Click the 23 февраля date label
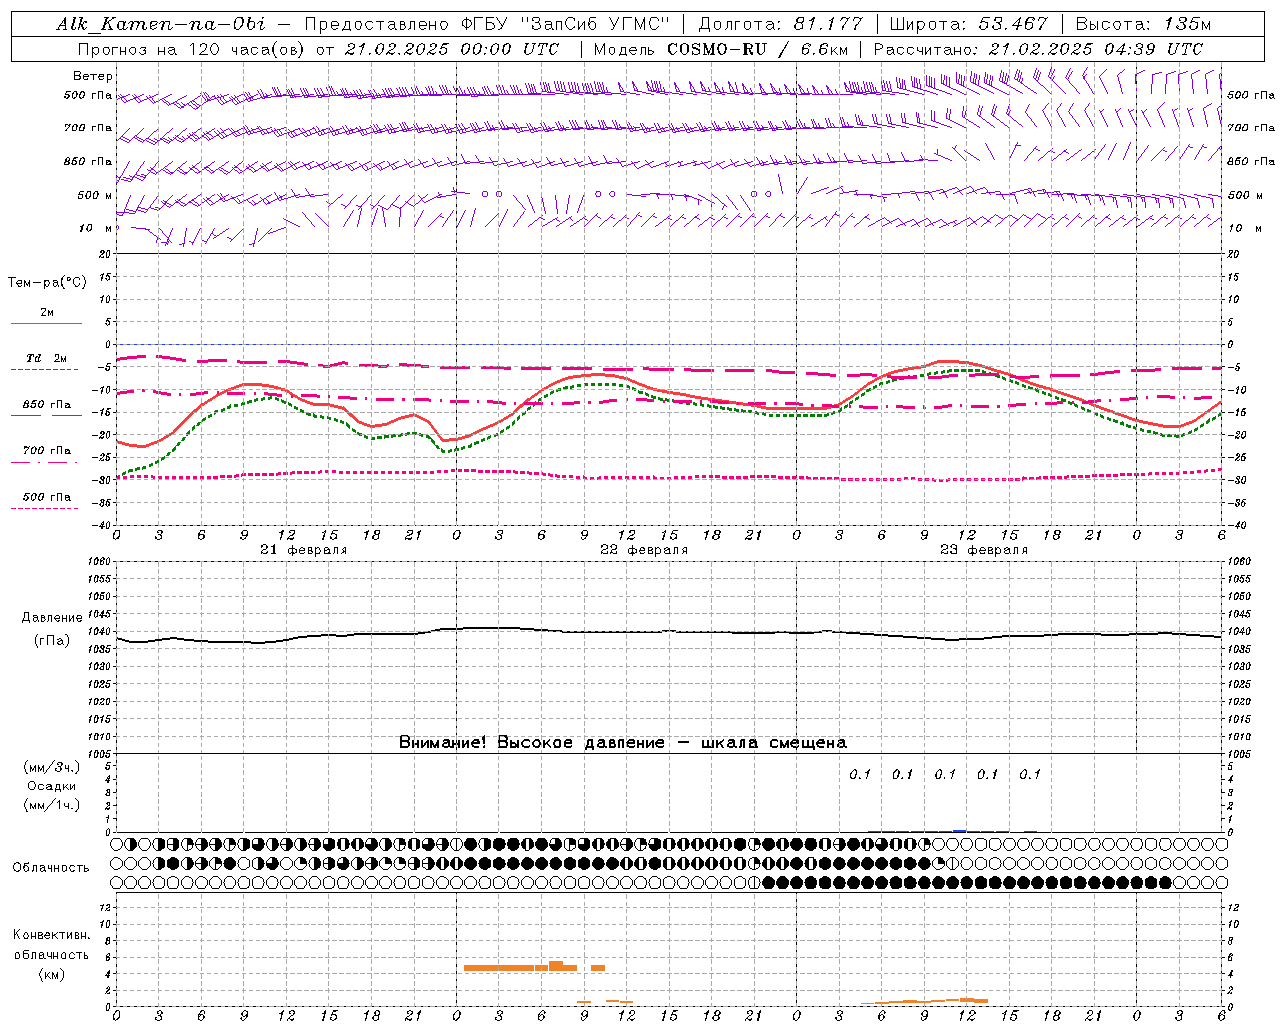This screenshot has height=1024, width=1280. pyautogui.click(x=984, y=550)
